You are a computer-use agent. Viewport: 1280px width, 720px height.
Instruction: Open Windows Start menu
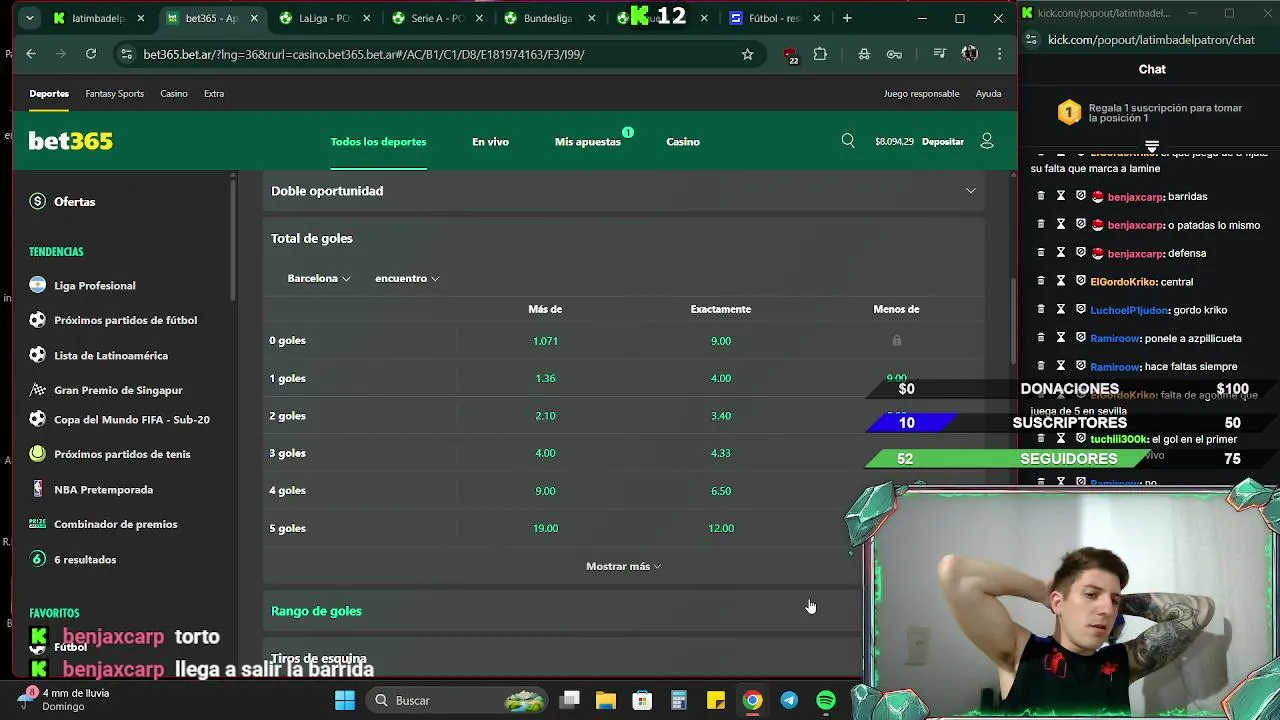345,700
